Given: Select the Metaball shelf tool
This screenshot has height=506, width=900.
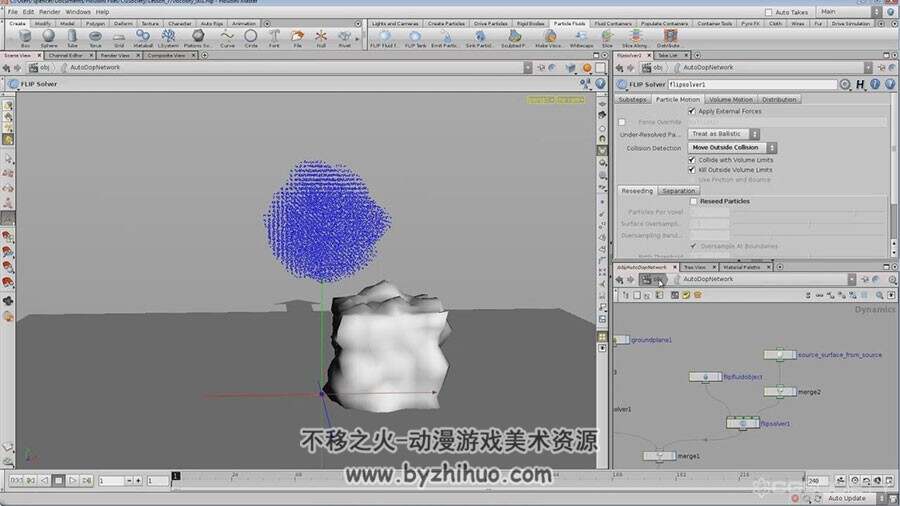Looking at the screenshot, I should [x=143, y=38].
